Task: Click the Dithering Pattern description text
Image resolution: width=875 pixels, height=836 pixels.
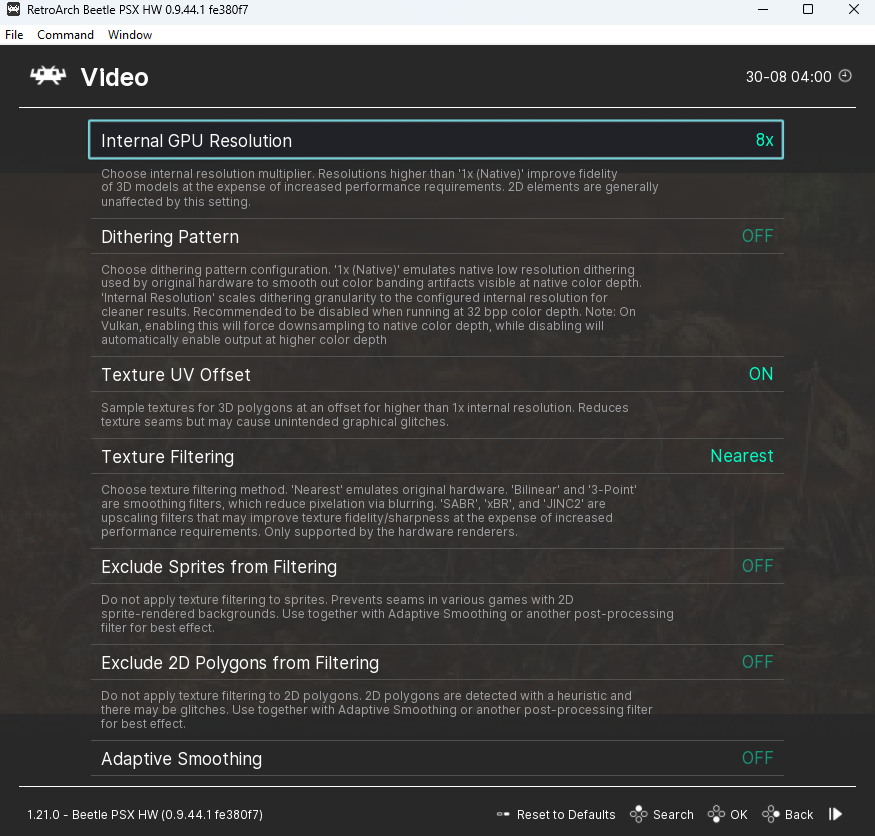Action: tap(372, 305)
